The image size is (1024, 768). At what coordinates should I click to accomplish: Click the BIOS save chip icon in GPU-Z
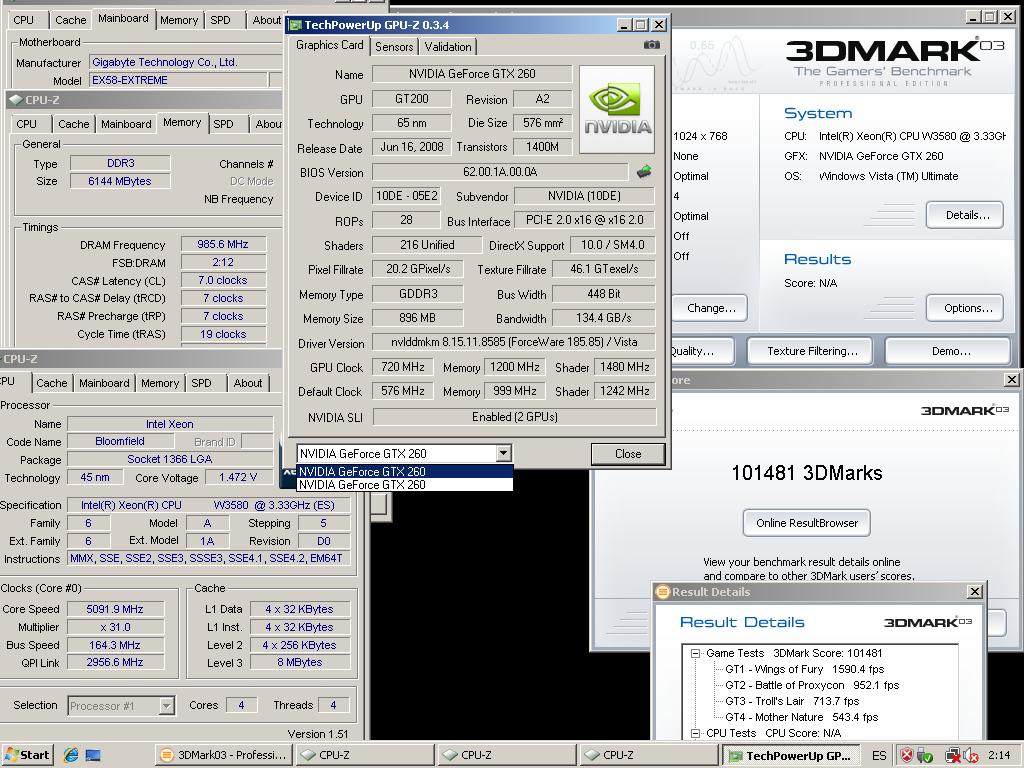644,172
